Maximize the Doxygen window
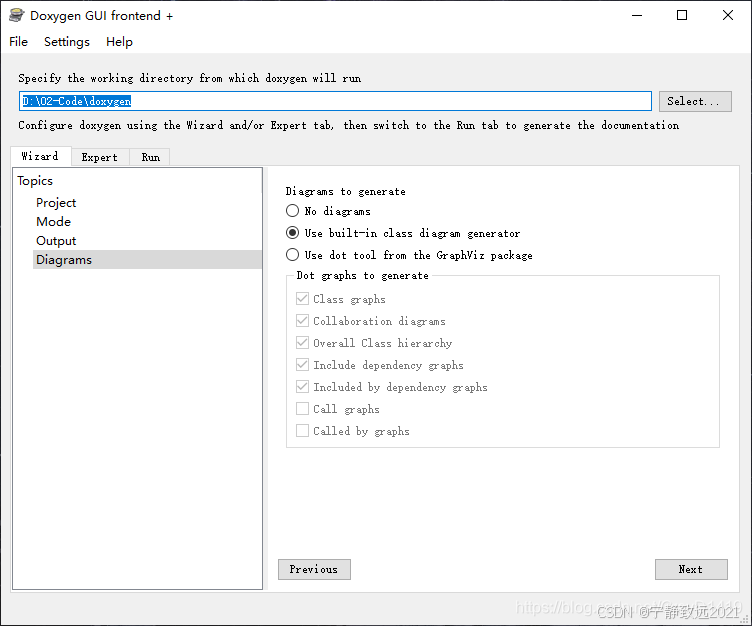The image size is (752, 626). tap(682, 15)
